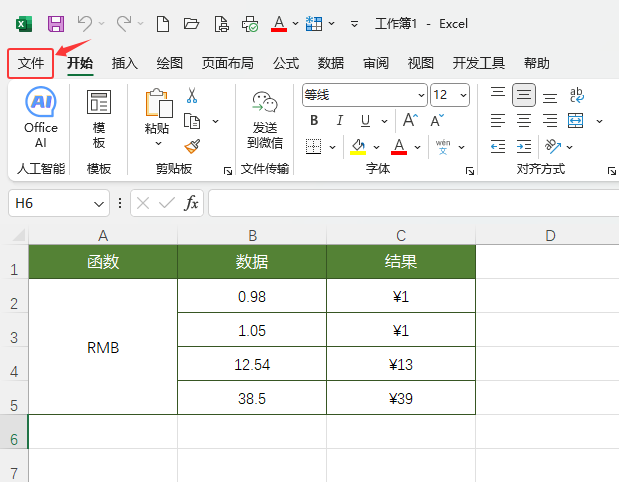Viewport: 619px width, 482px height.
Task: Select the format painter brush icon
Action: tap(192, 146)
